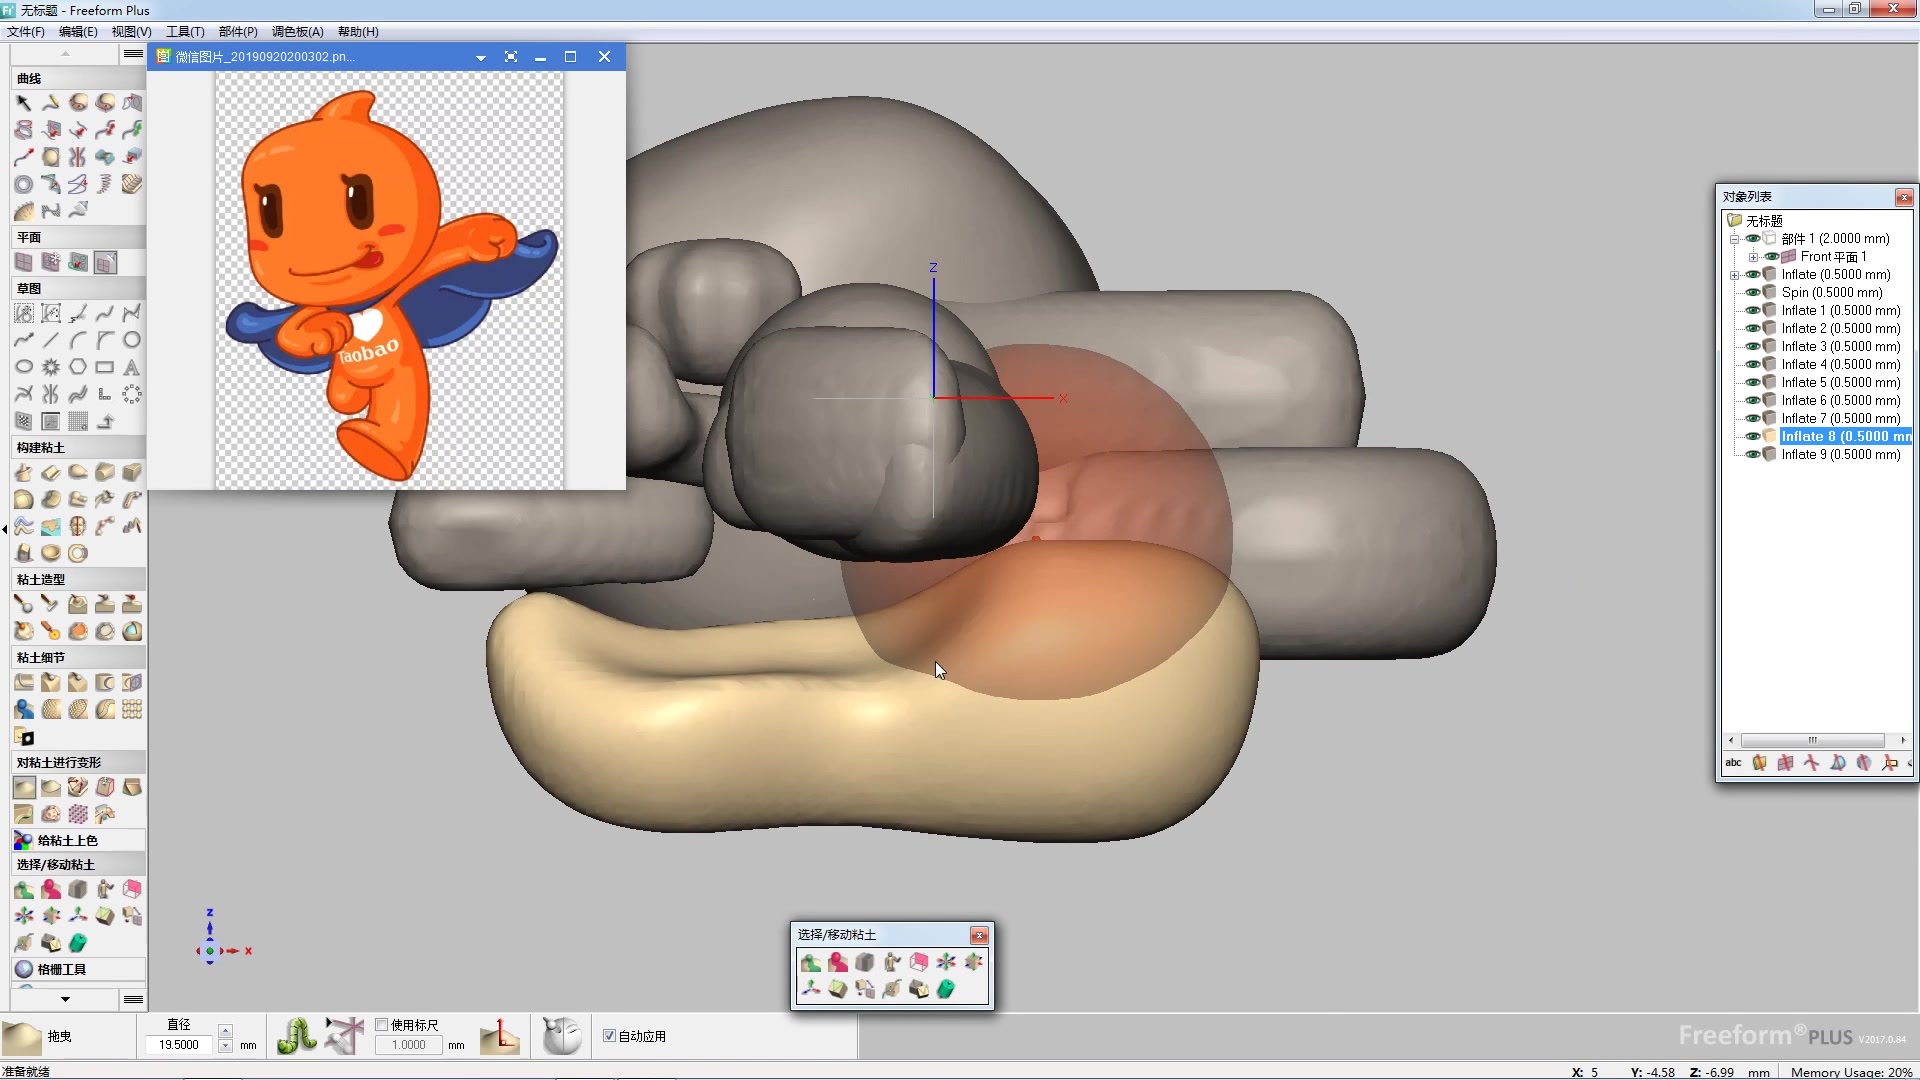Select Inflate 3 (0.5000 mm) in object list
1920x1080 pixels.
pos(1840,347)
